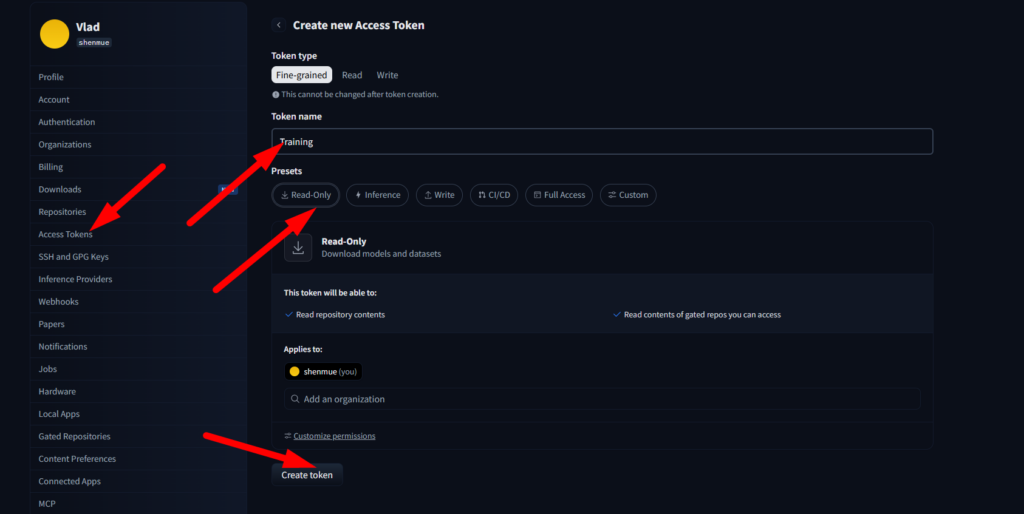The image size is (1024, 514).
Task: Click the sliders icon beside Customize permissions
Action: click(287, 436)
